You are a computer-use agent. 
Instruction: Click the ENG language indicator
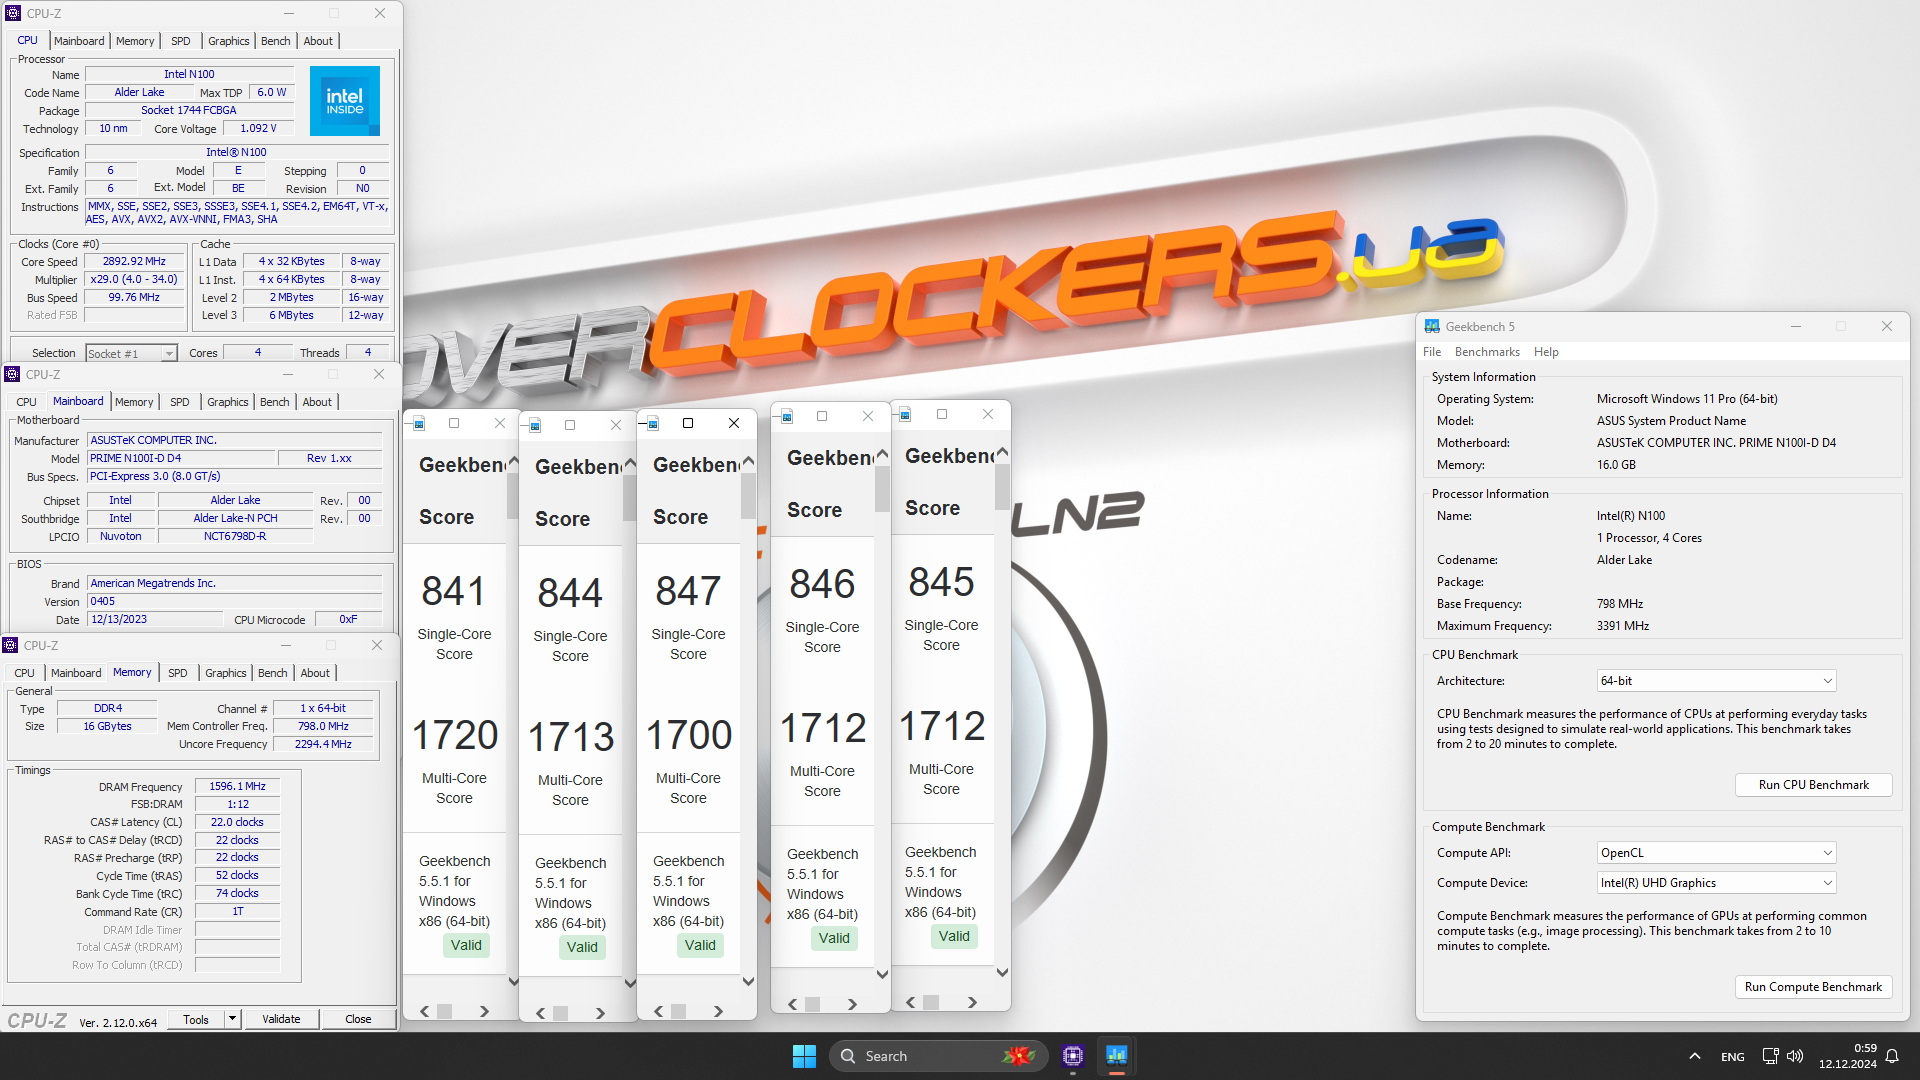click(x=1733, y=1057)
